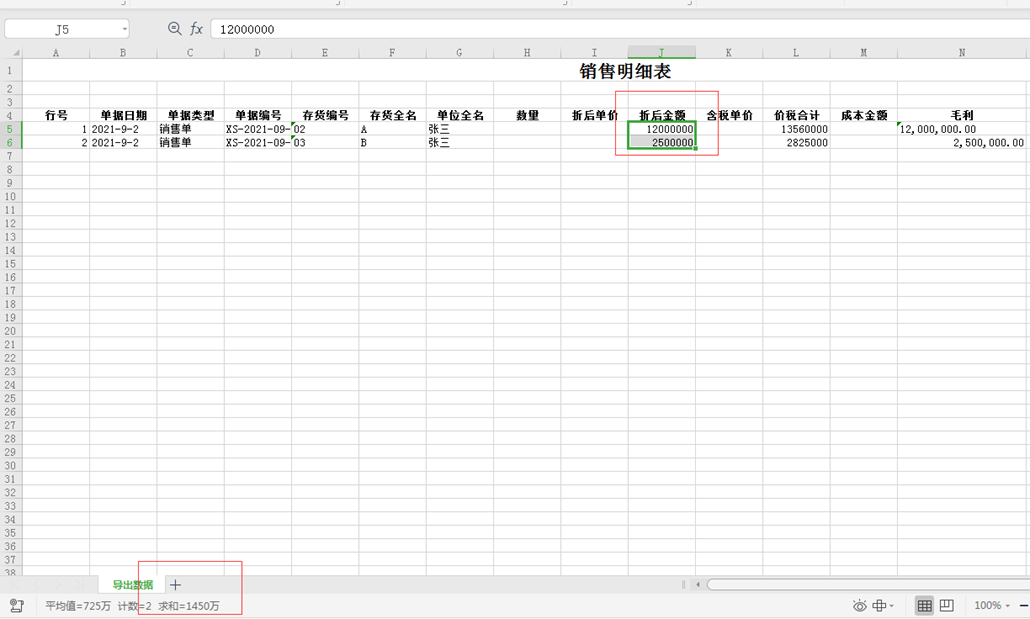This screenshot has width=1030, height=619.
Task: Select cell with value 13560000
Action: point(797,129)
